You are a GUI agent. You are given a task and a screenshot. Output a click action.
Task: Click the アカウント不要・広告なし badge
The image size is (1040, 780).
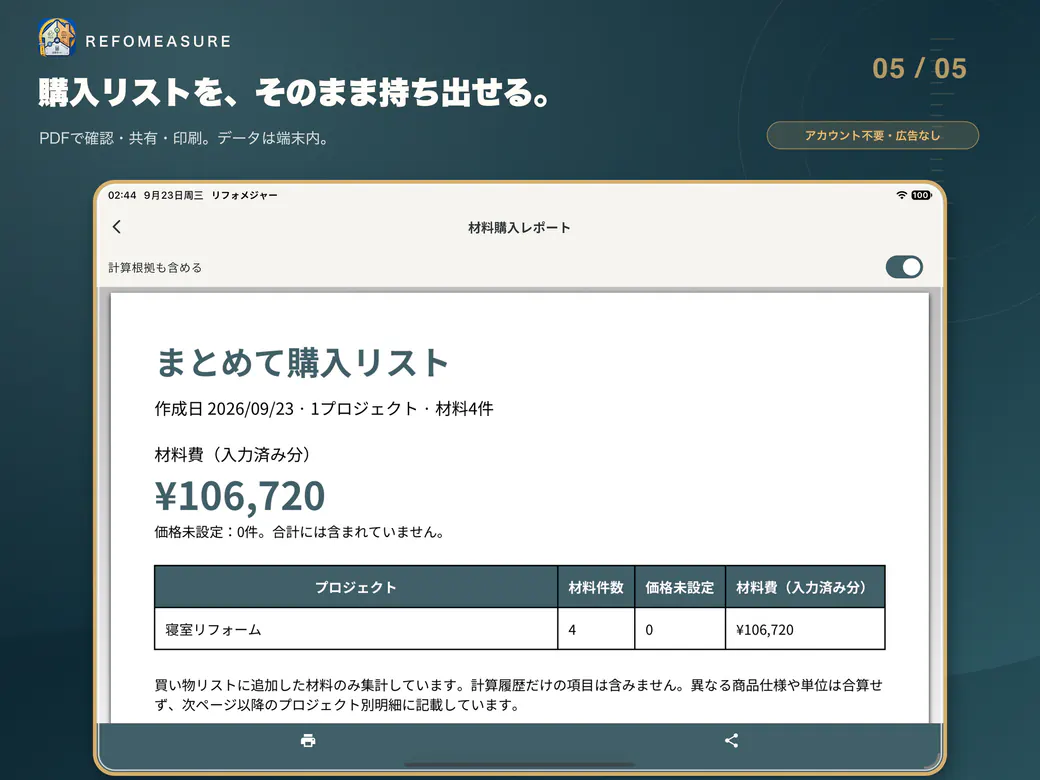(x=872, y=135)
